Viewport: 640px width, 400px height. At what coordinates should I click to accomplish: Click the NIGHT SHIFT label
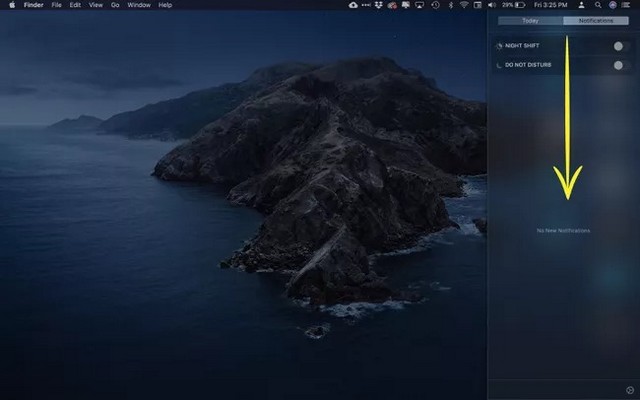point(522,46)
